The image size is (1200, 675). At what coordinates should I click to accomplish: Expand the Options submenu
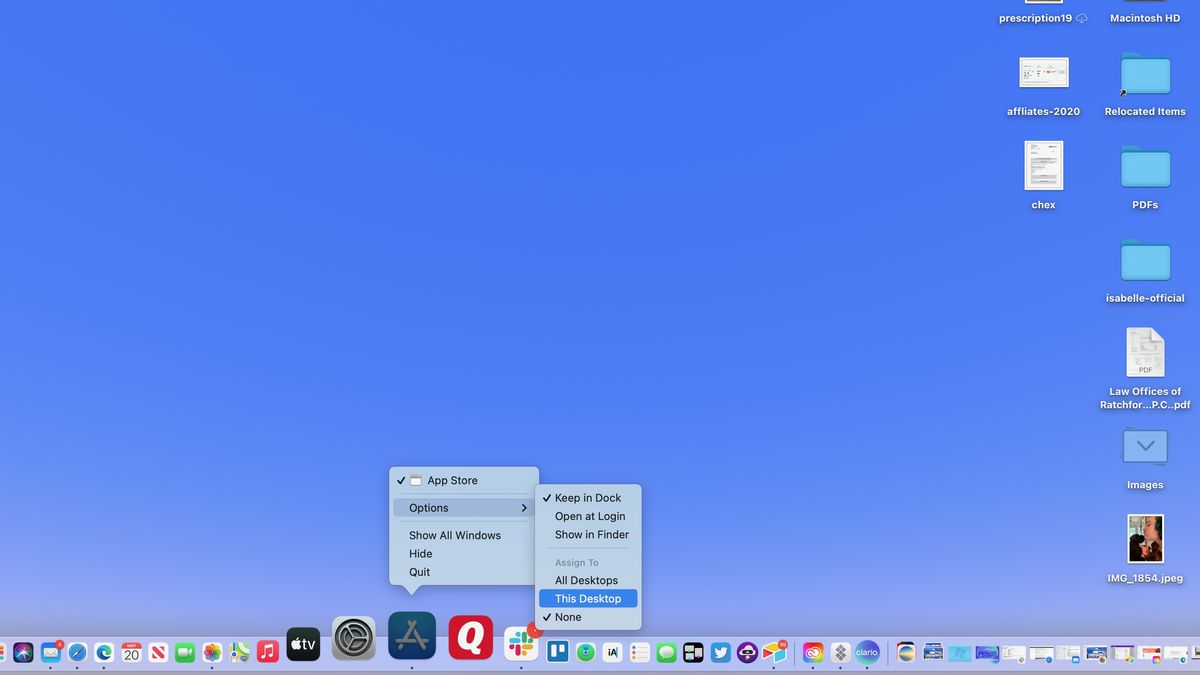428,507
